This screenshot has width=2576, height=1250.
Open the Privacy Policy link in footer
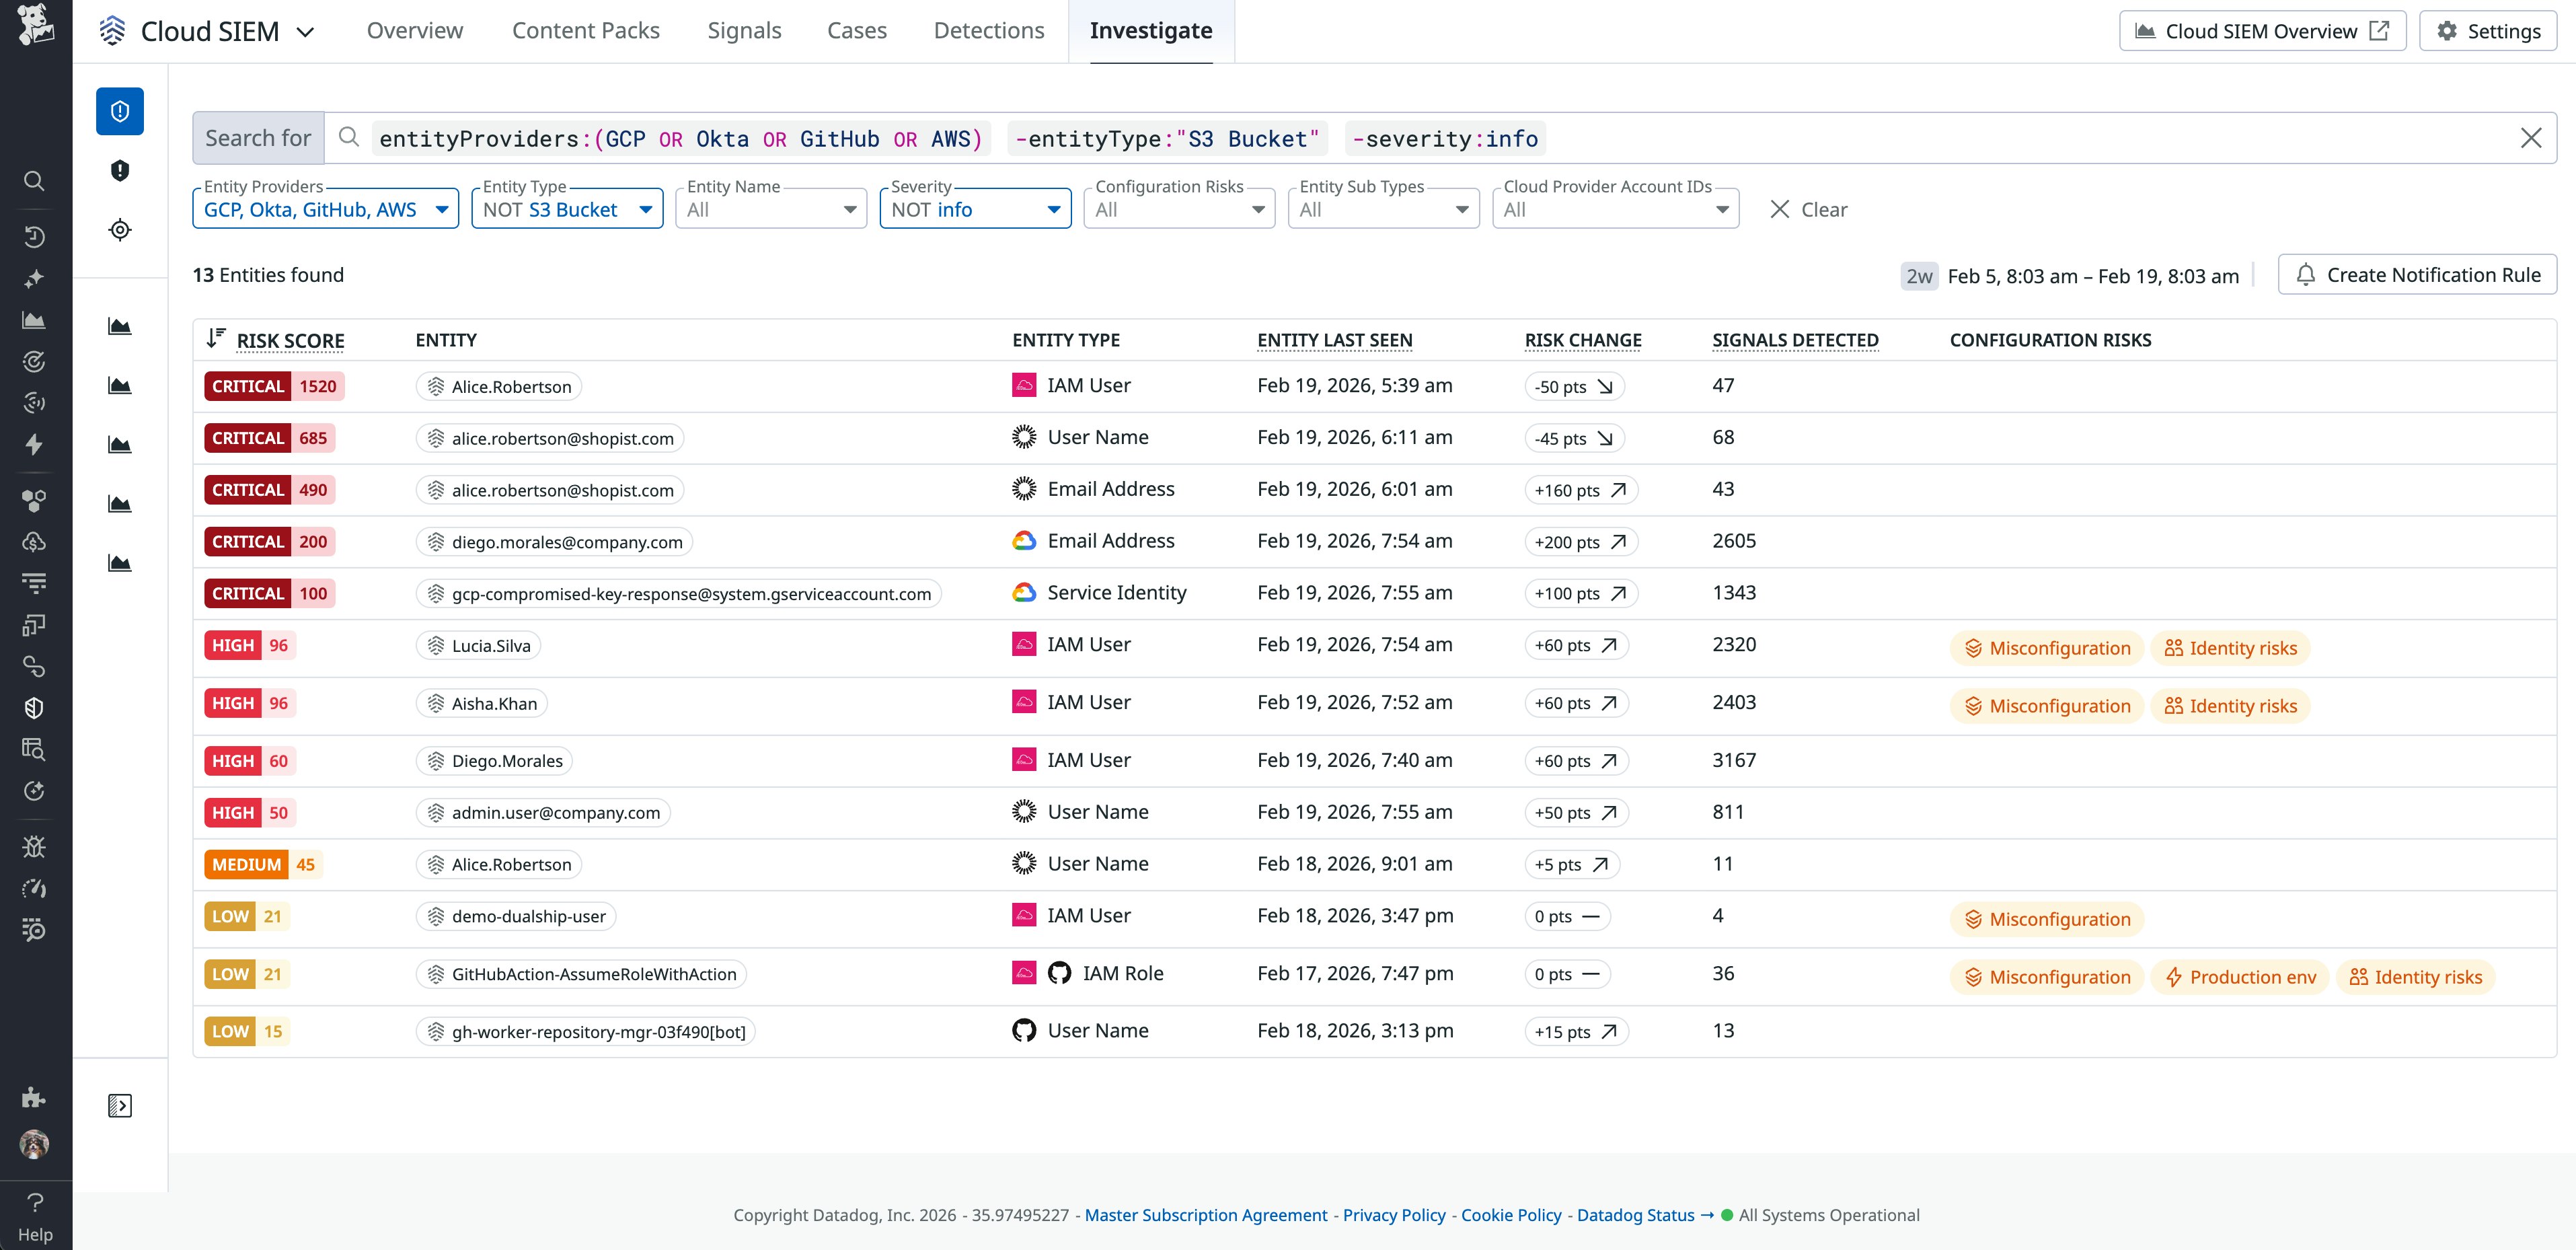[x=1394, y=1215]
